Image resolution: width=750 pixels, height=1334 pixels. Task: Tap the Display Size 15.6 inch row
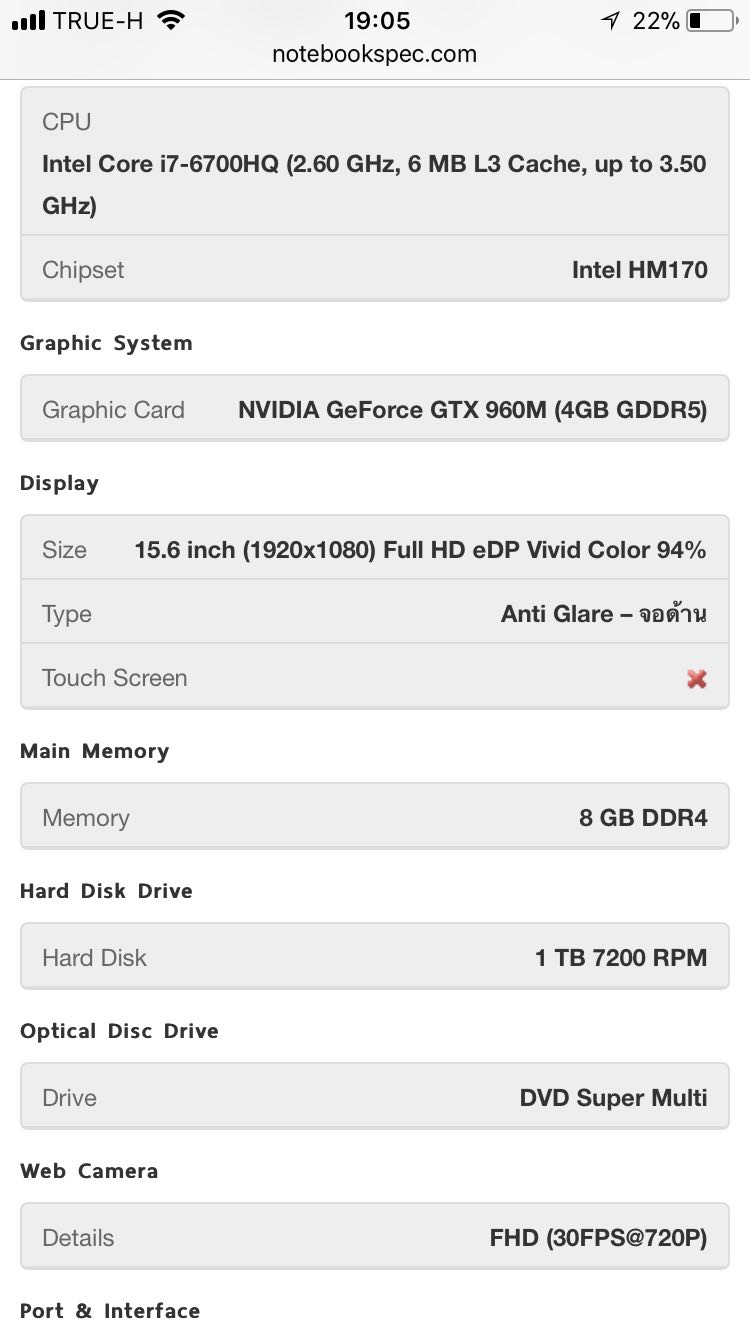pyautogui.click(x=375, y=549)
